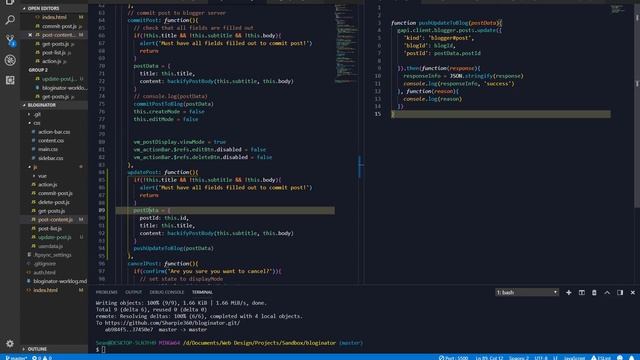Image resolution: width=640 pixels, height=360 pixels.
Task: Change language mode JavaScript in status bar
Action: tap(574, 358)
